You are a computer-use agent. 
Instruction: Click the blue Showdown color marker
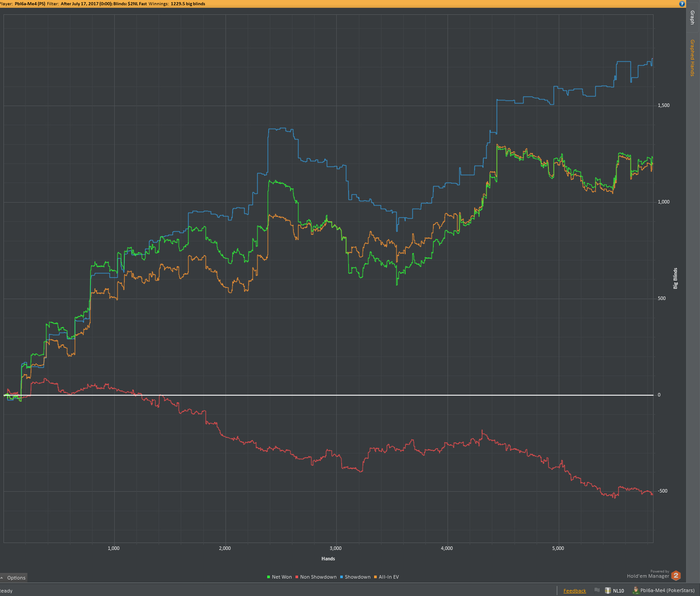click(342, 577)
